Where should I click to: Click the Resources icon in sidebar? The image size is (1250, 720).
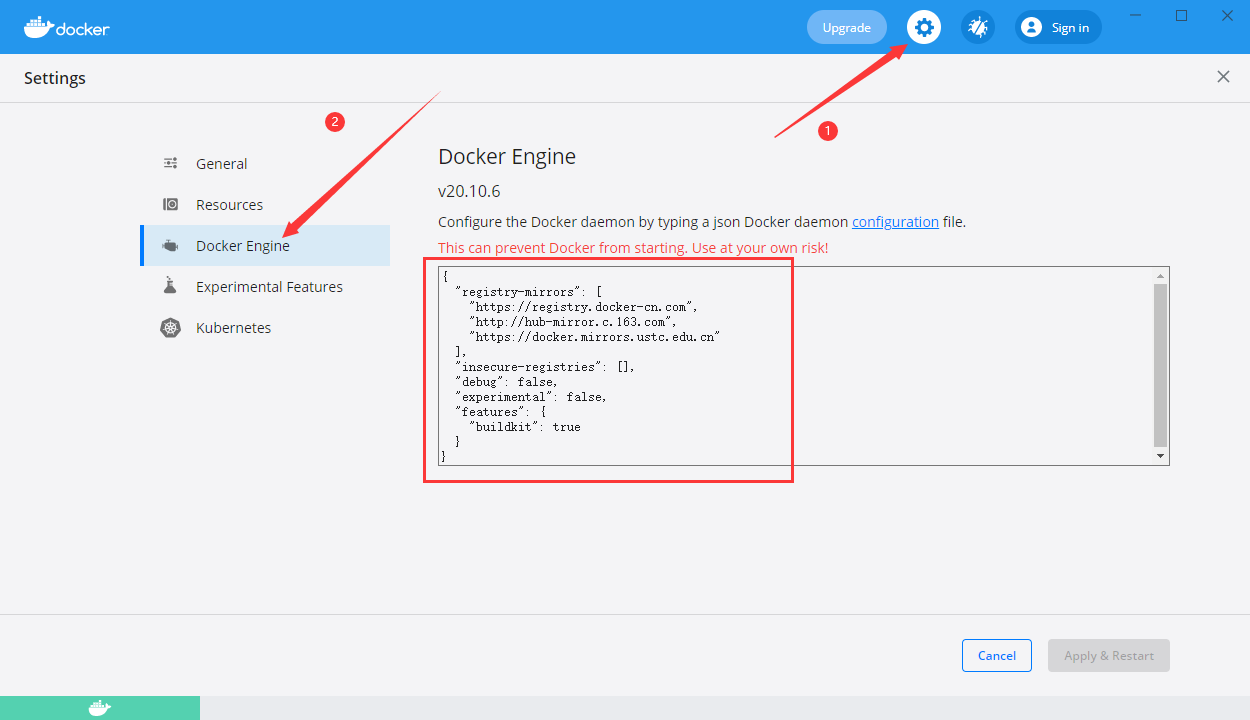click(171, 204)
